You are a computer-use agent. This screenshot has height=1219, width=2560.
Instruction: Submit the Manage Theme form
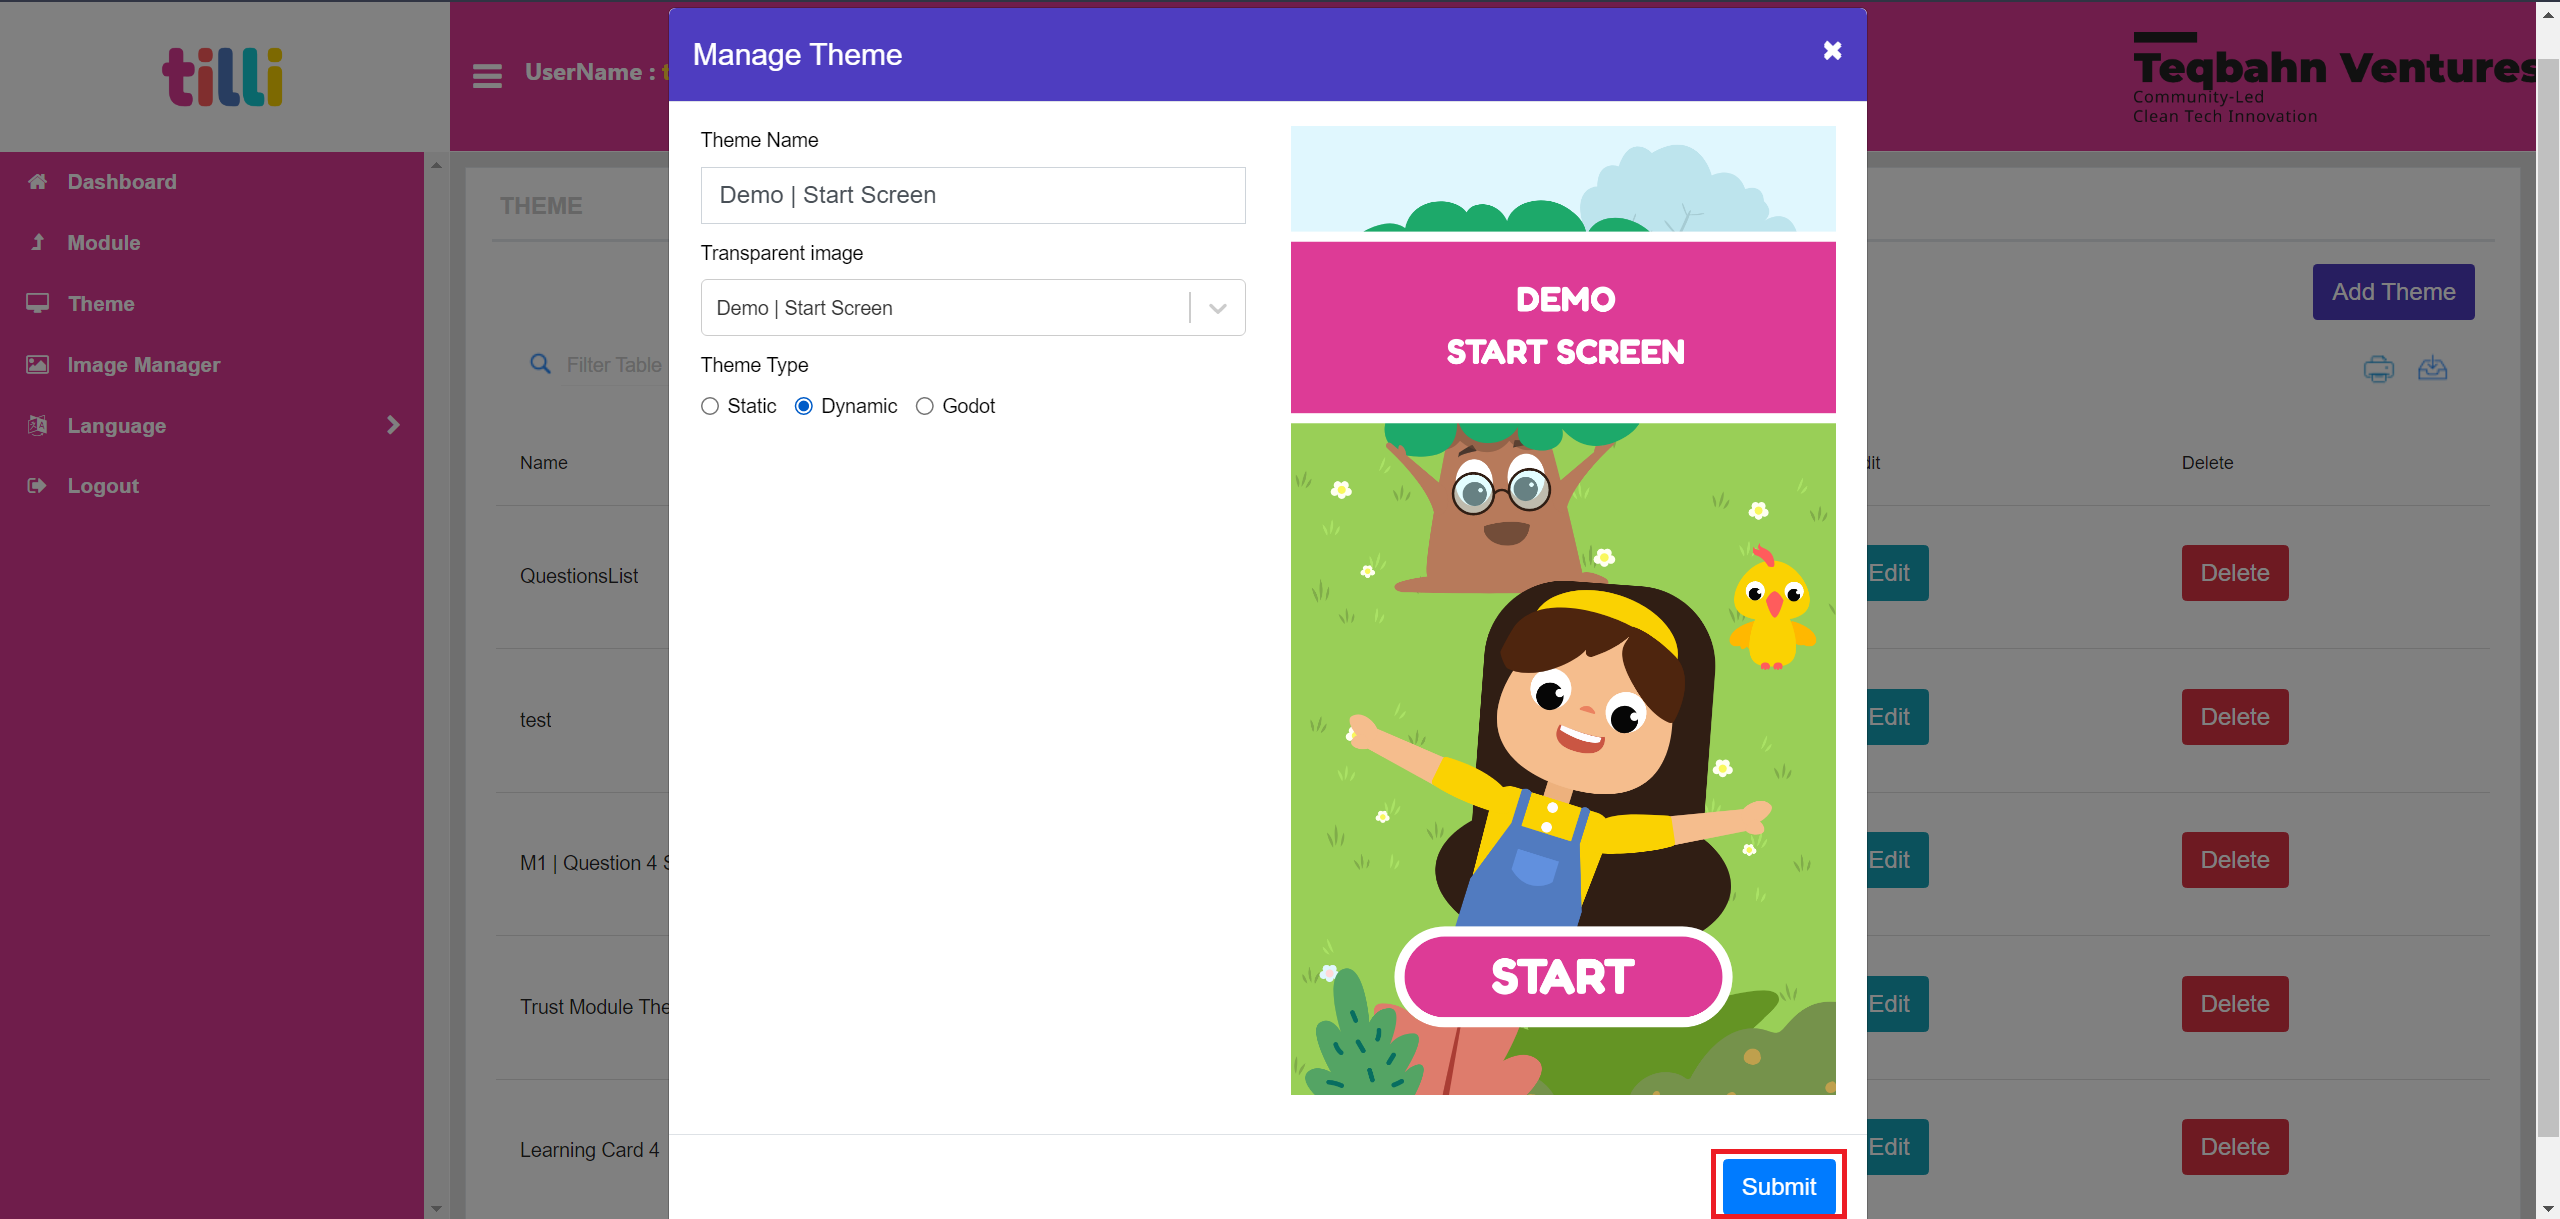click(x=1780, y=1185)
